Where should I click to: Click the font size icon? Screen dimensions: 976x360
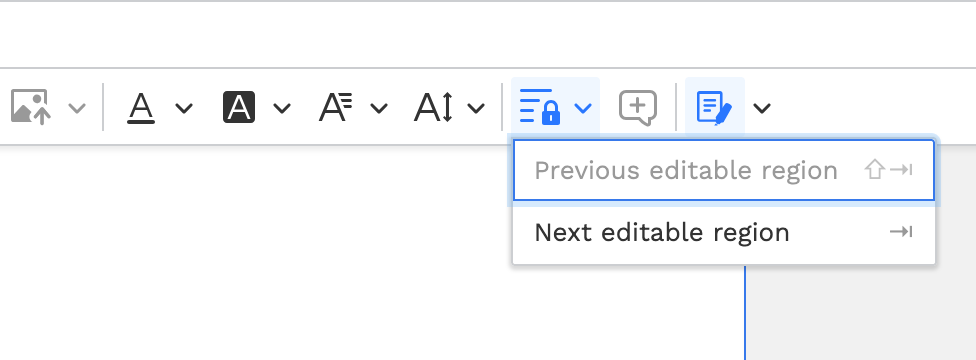pyautogui.click(x=433, y=107)
